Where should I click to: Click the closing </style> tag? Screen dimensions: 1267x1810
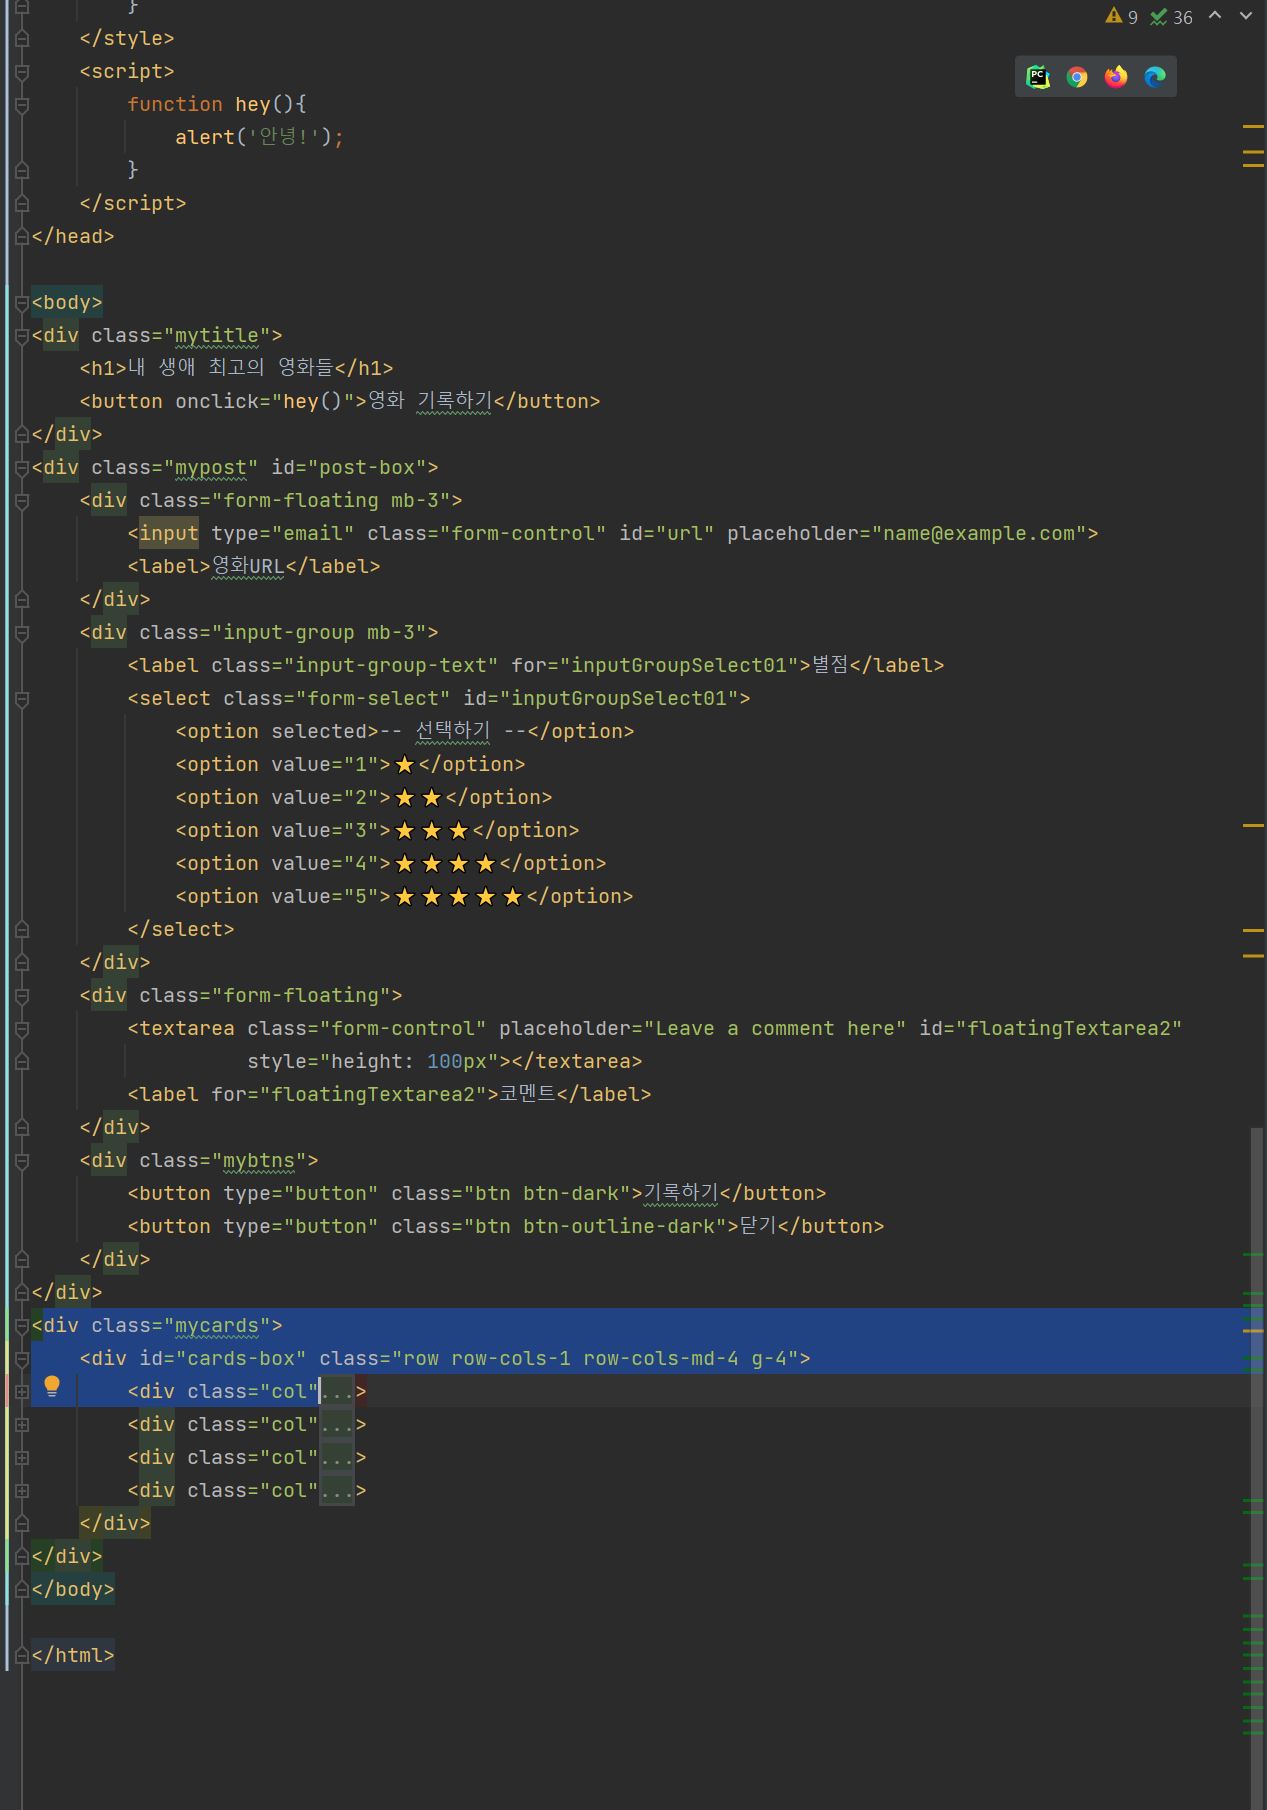tap(127, 38)
